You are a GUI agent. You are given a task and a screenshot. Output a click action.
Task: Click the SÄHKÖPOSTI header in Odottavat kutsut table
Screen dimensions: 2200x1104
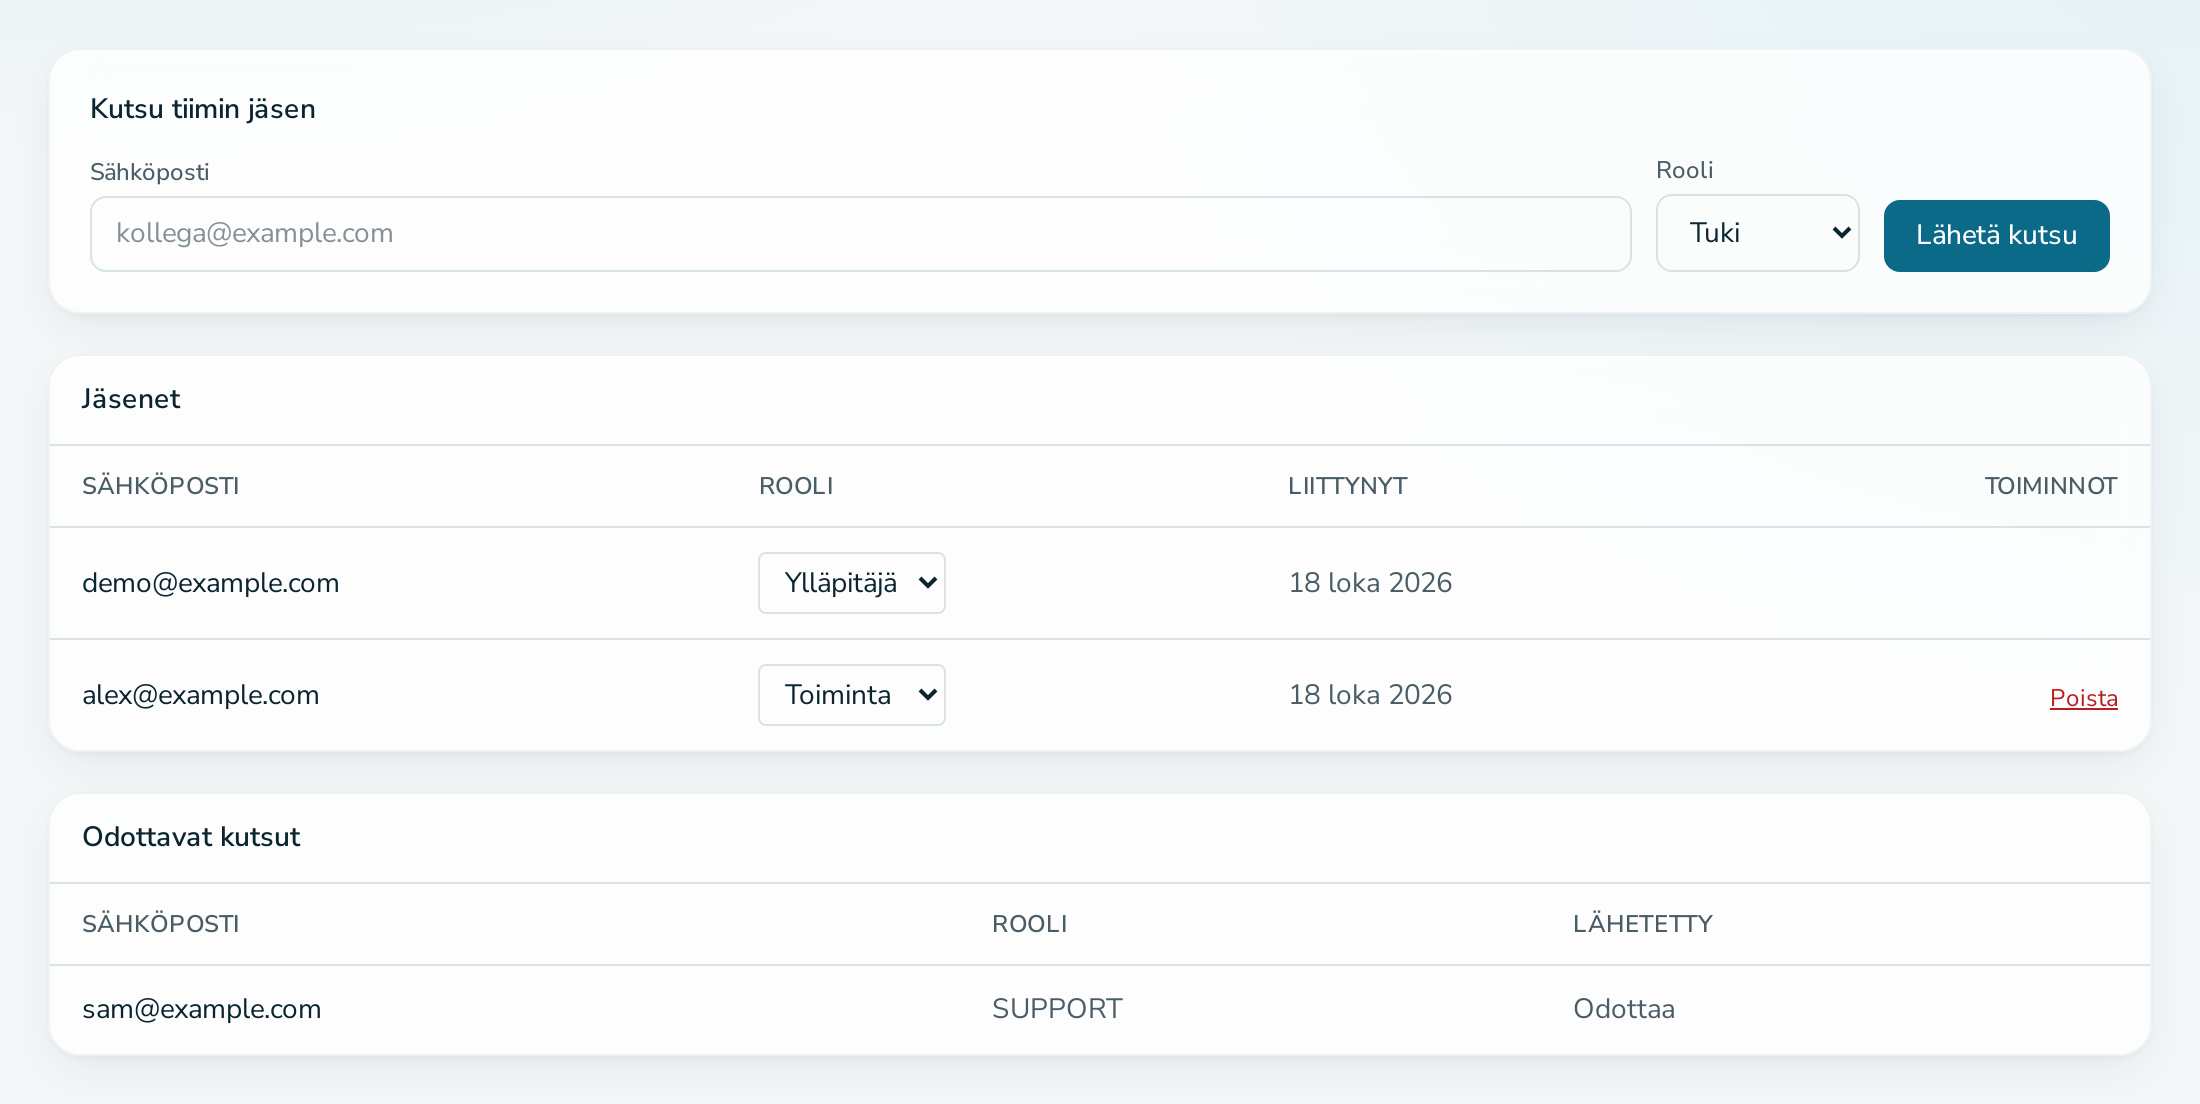click(x=160, y=924)
